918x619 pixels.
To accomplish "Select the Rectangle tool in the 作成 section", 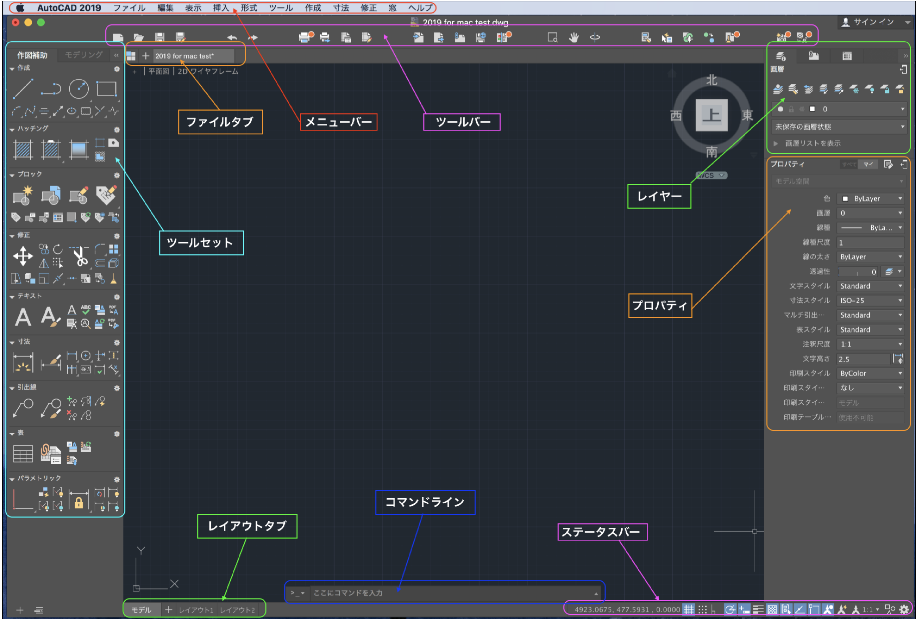I will pos(107,89).
